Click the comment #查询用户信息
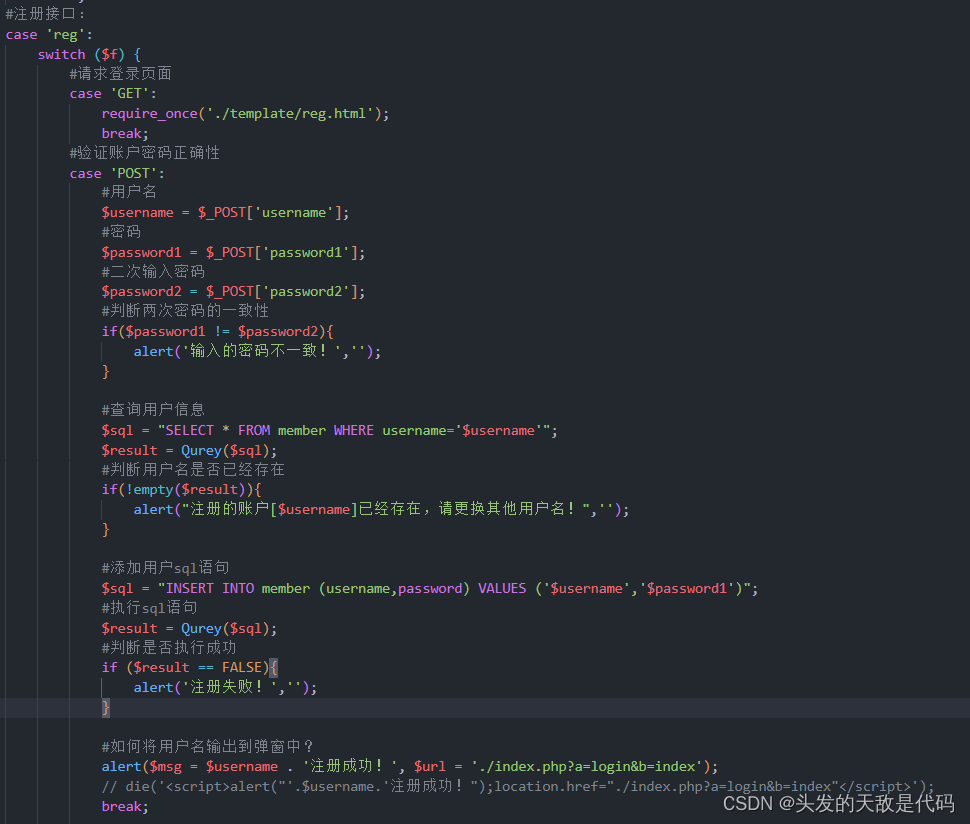This screenshot has width=970, height=824. [x=153, y=410]
